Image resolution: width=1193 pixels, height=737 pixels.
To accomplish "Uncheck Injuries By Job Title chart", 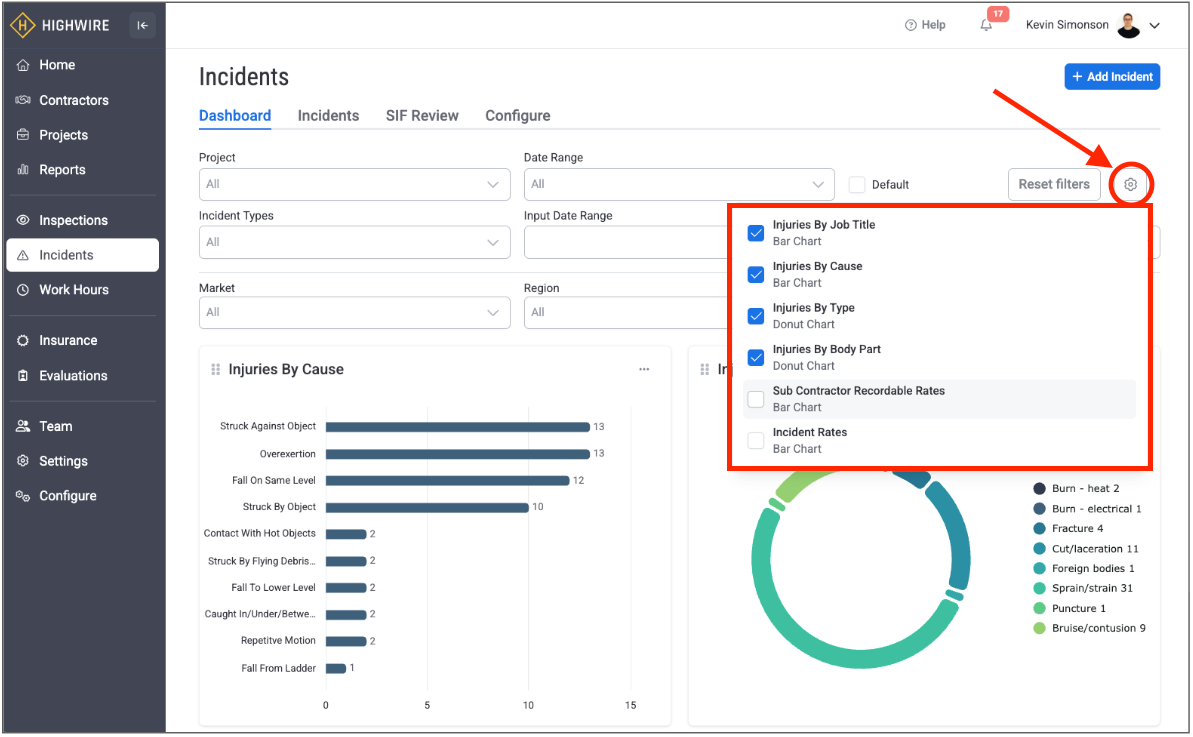I will coord(756,233).
